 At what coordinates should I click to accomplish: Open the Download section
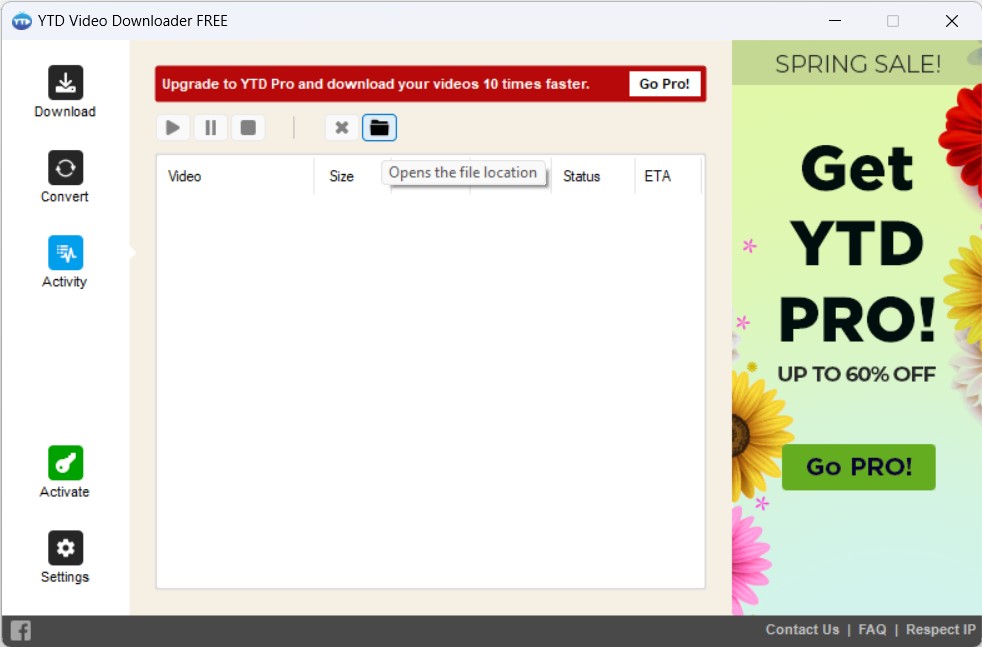pos(65,91)
